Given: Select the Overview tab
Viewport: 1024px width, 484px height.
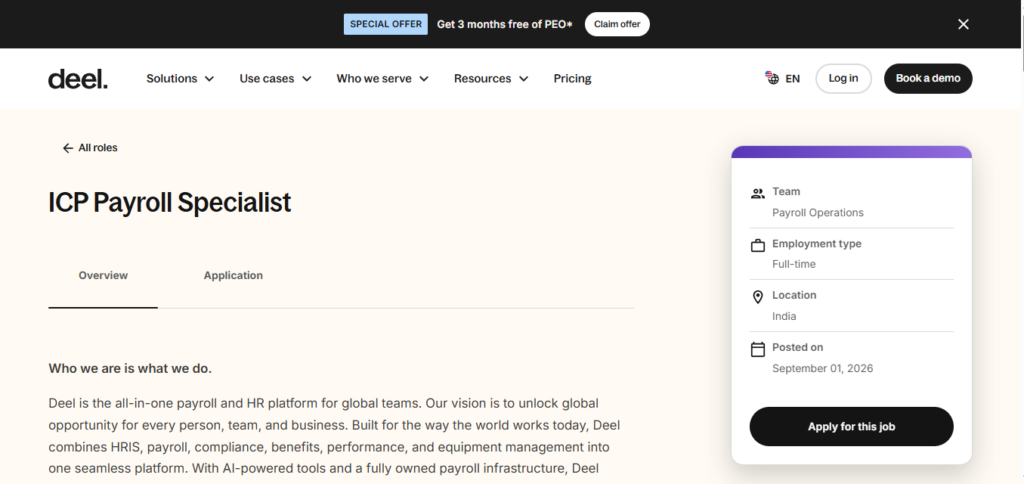Looking at the screenshot, I should pyautogui.click(x=103, y=276).
